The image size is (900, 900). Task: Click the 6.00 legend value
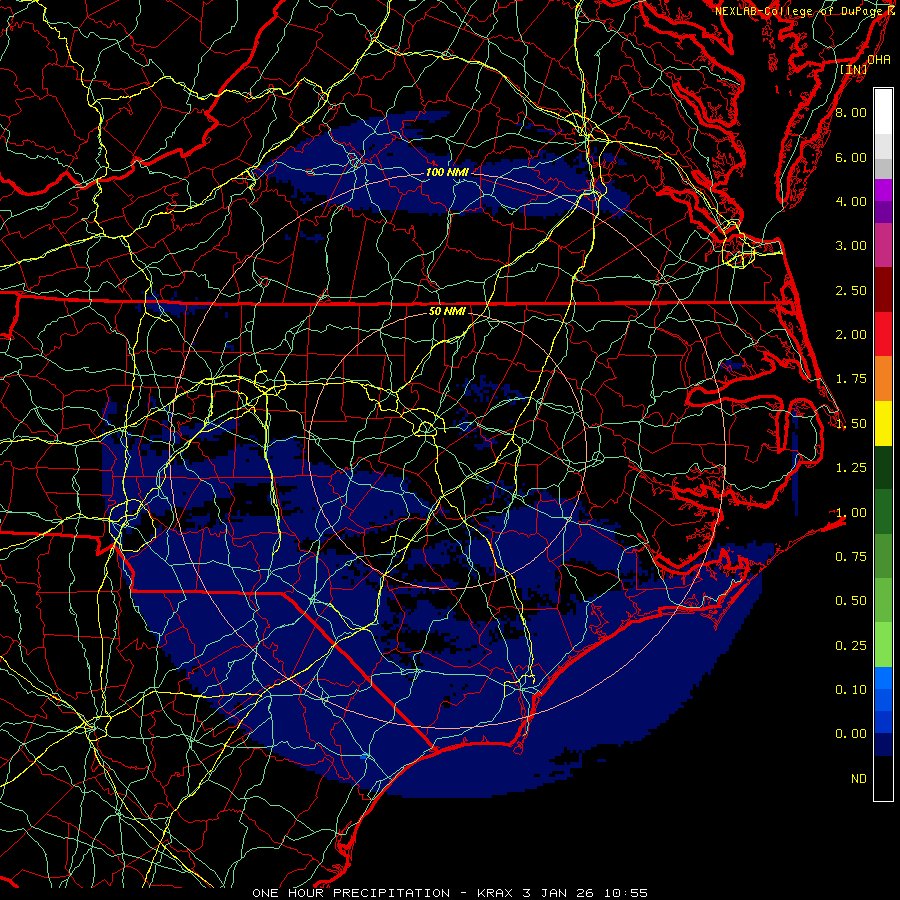pos(851,157)
